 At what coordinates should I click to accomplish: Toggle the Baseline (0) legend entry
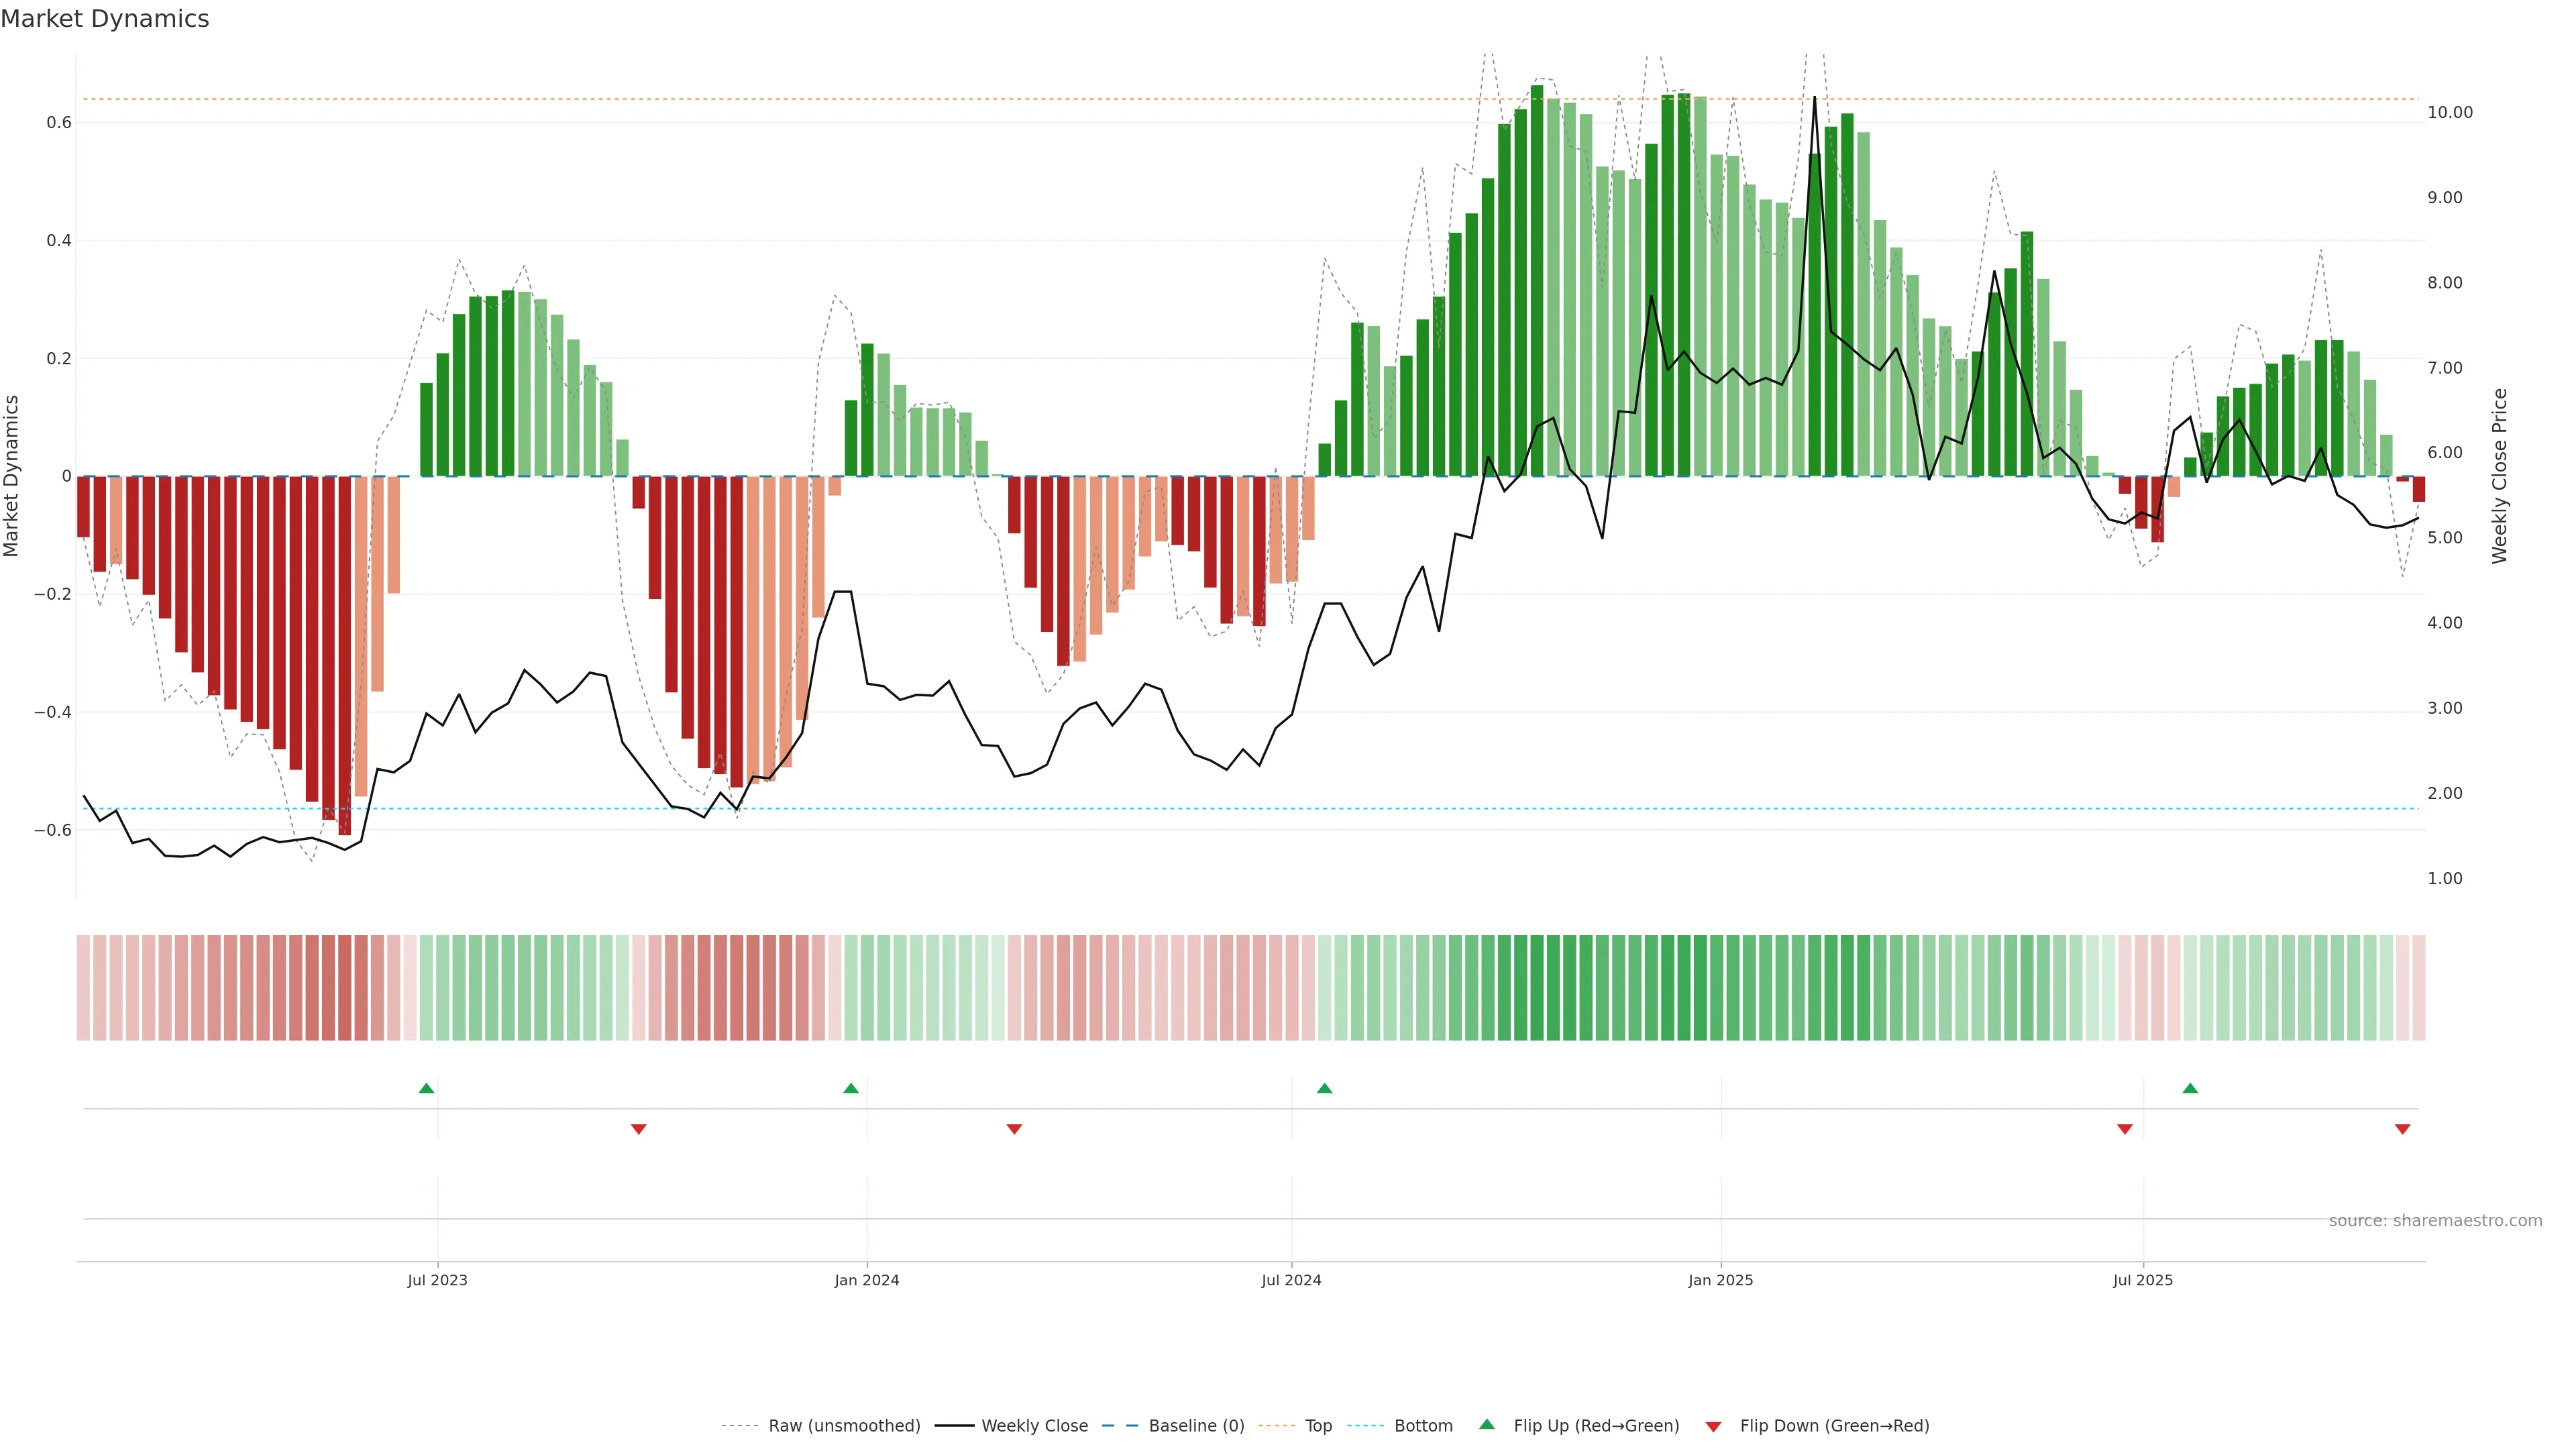[1196, 1426]
